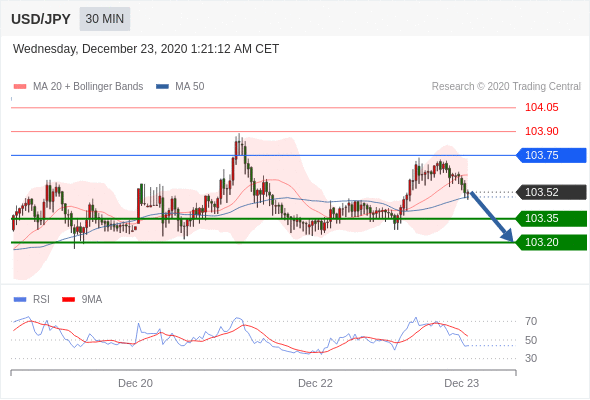The width and height of the screenshot is (590, 400).
Task: Click the 103.90 resistance label
Action: point(542,131)
